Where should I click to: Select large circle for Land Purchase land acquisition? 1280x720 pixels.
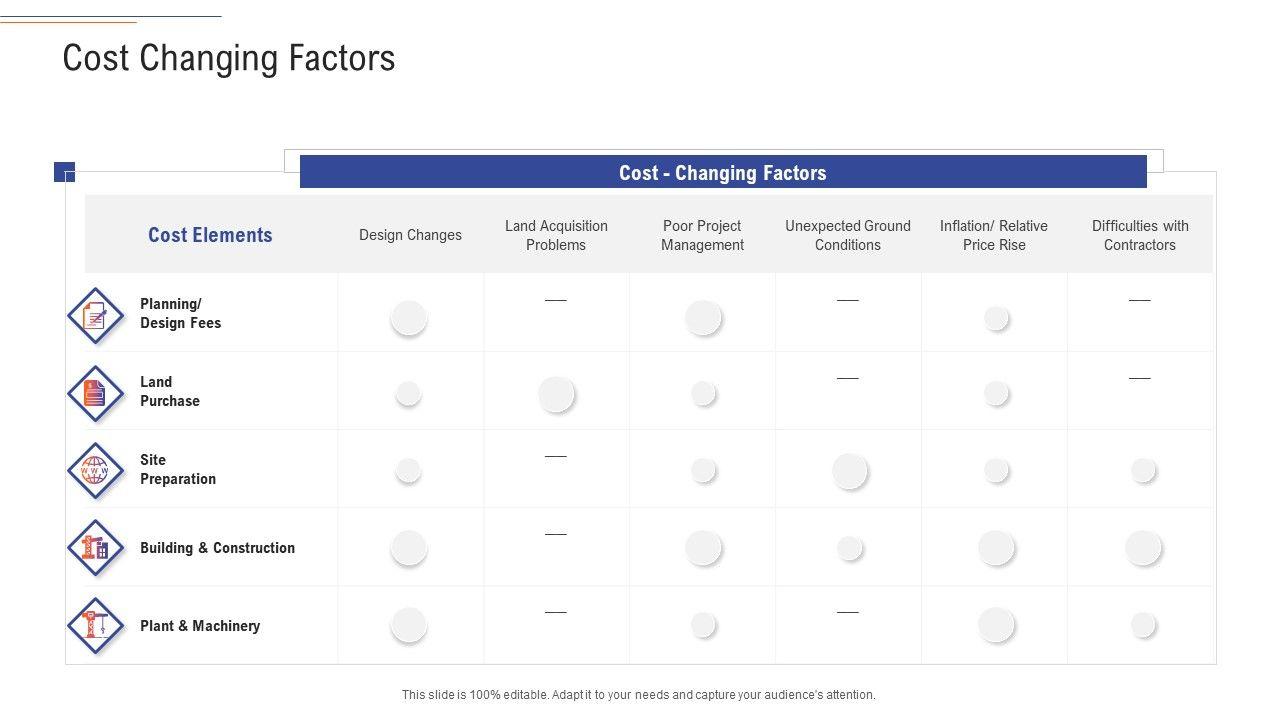[556, 394]
